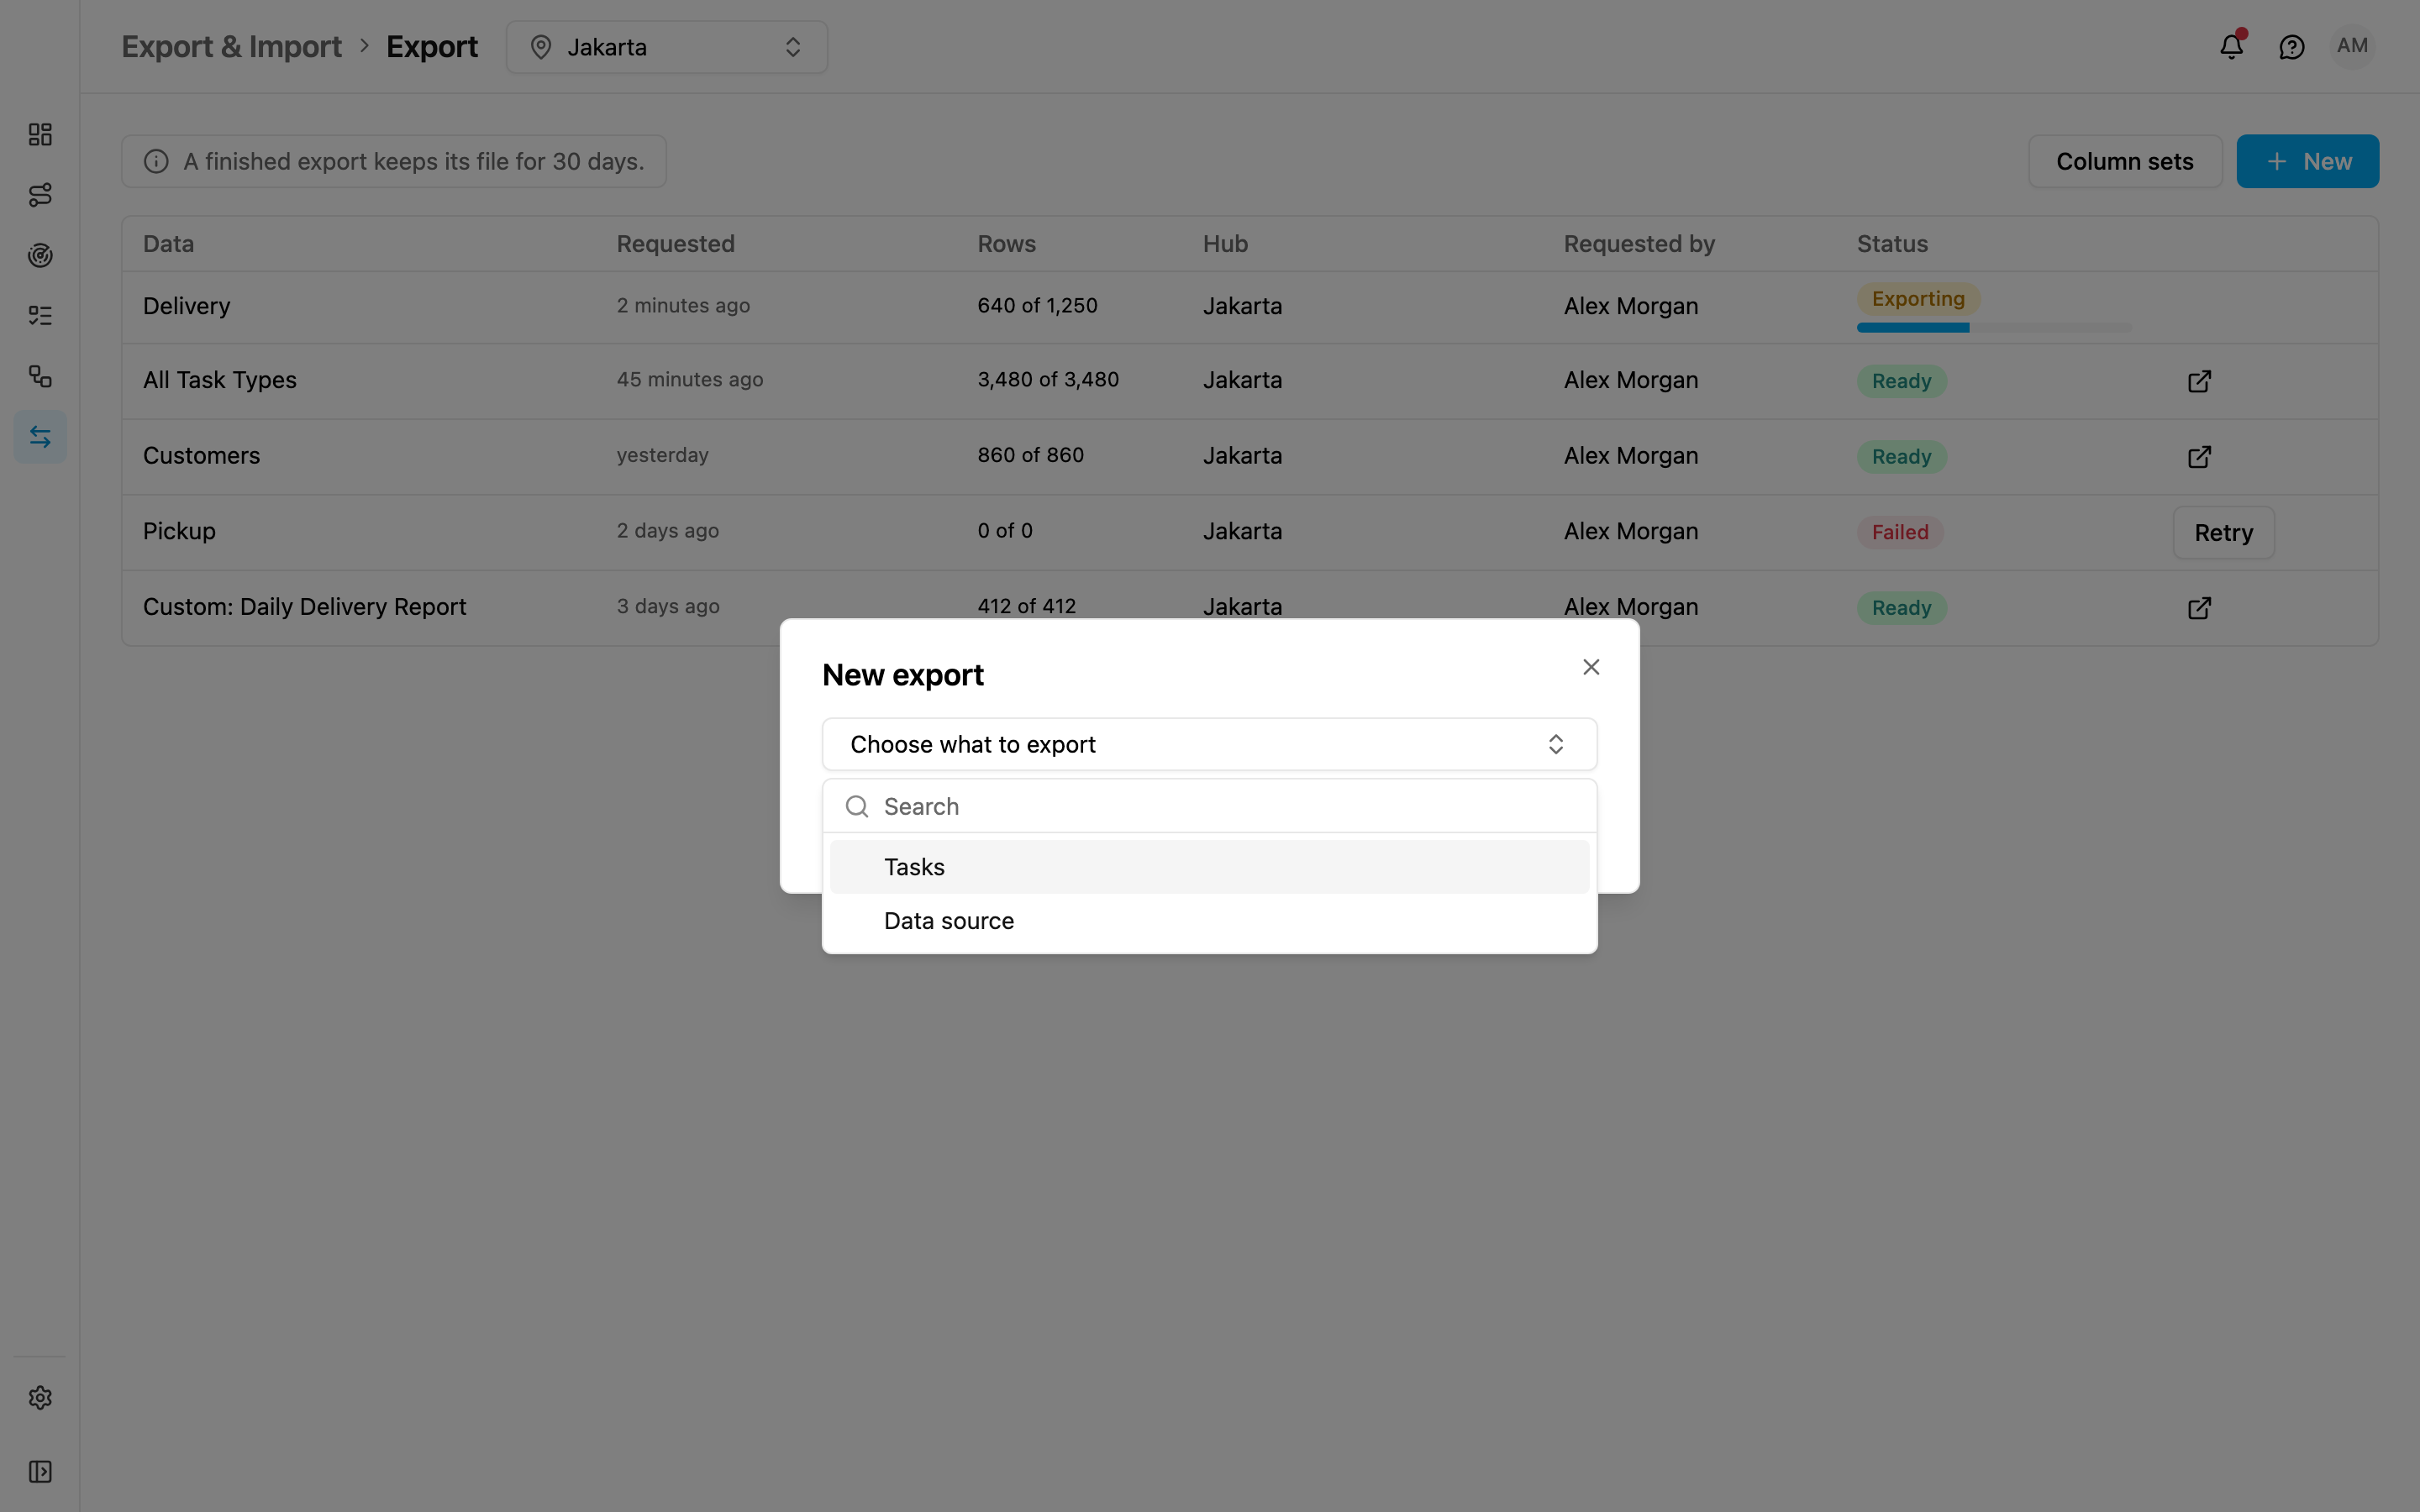Open settings gear in sidebar
Screen dimensions: 2420x1512
pyautogui.click(x=40, y=1397)
